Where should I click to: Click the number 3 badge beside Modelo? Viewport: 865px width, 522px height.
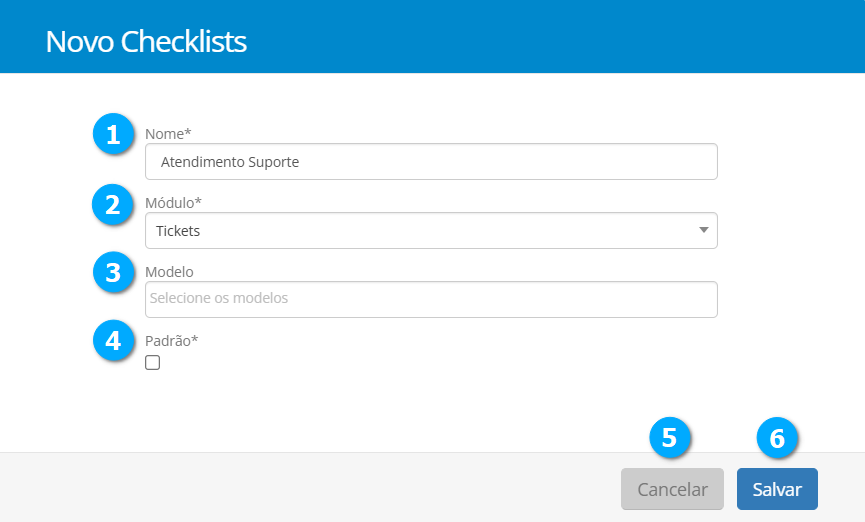(x=113, y=272)
